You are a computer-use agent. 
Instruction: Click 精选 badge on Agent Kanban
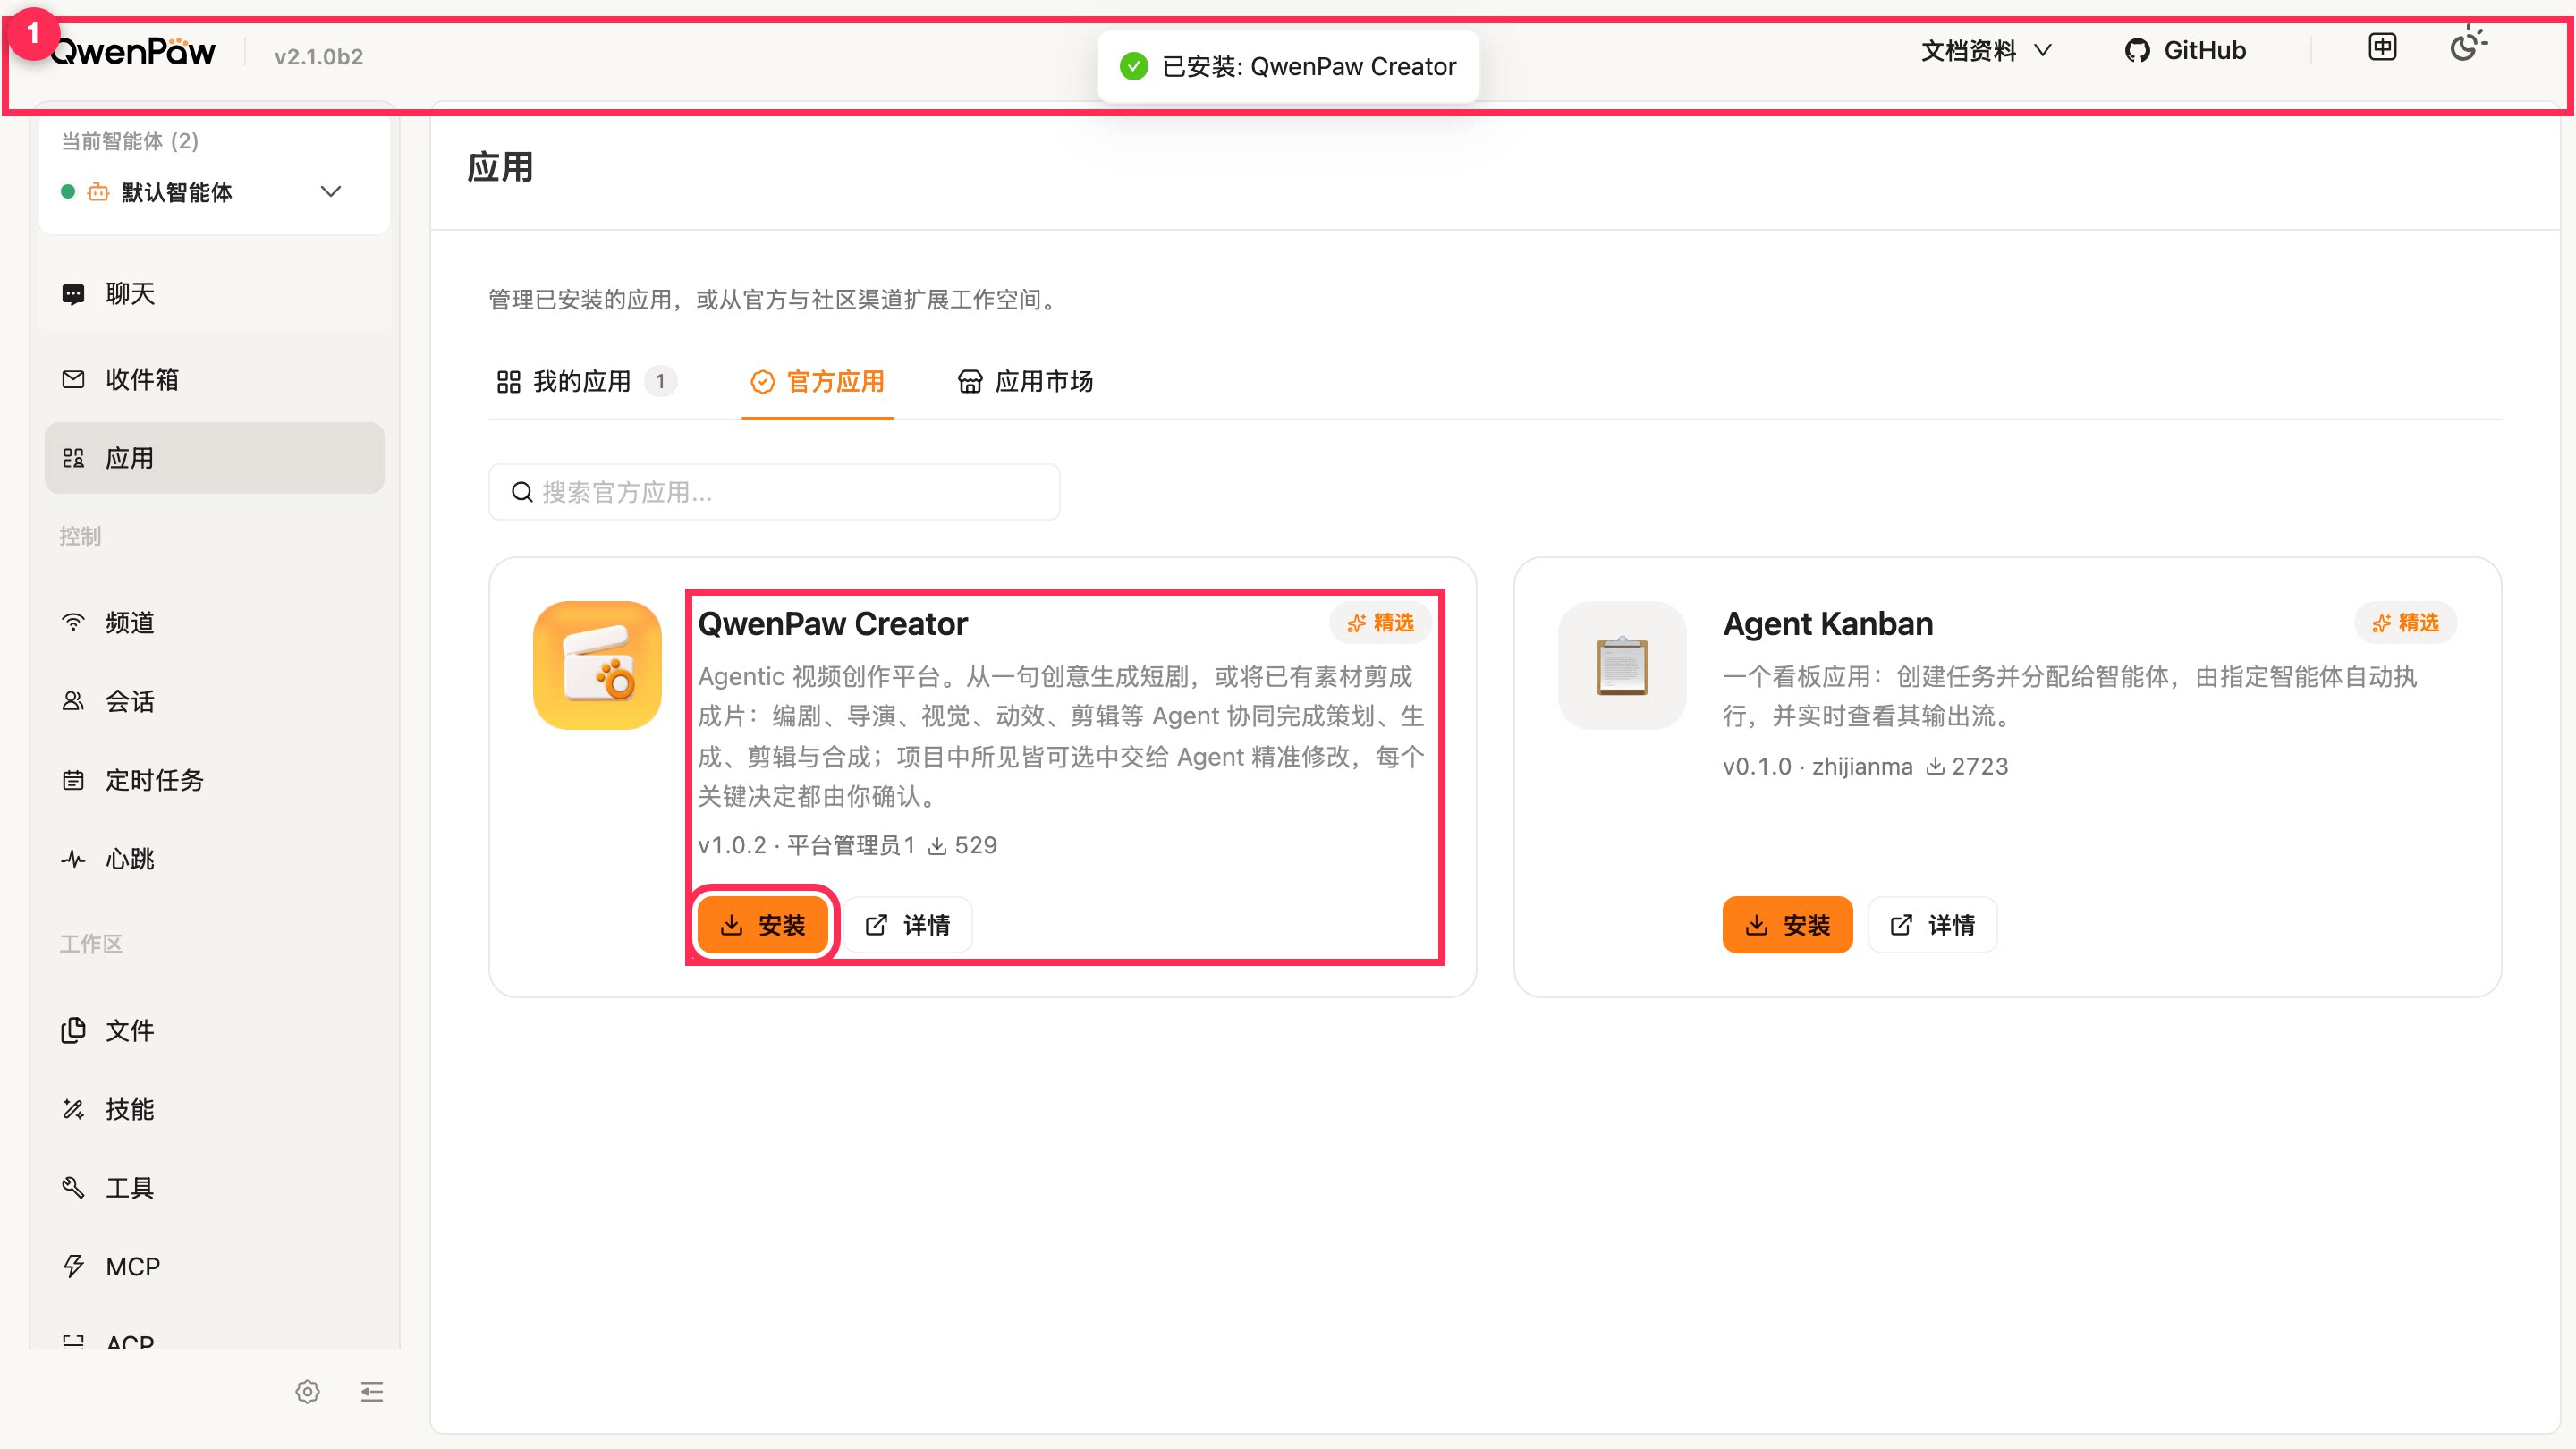[2405, 622]
